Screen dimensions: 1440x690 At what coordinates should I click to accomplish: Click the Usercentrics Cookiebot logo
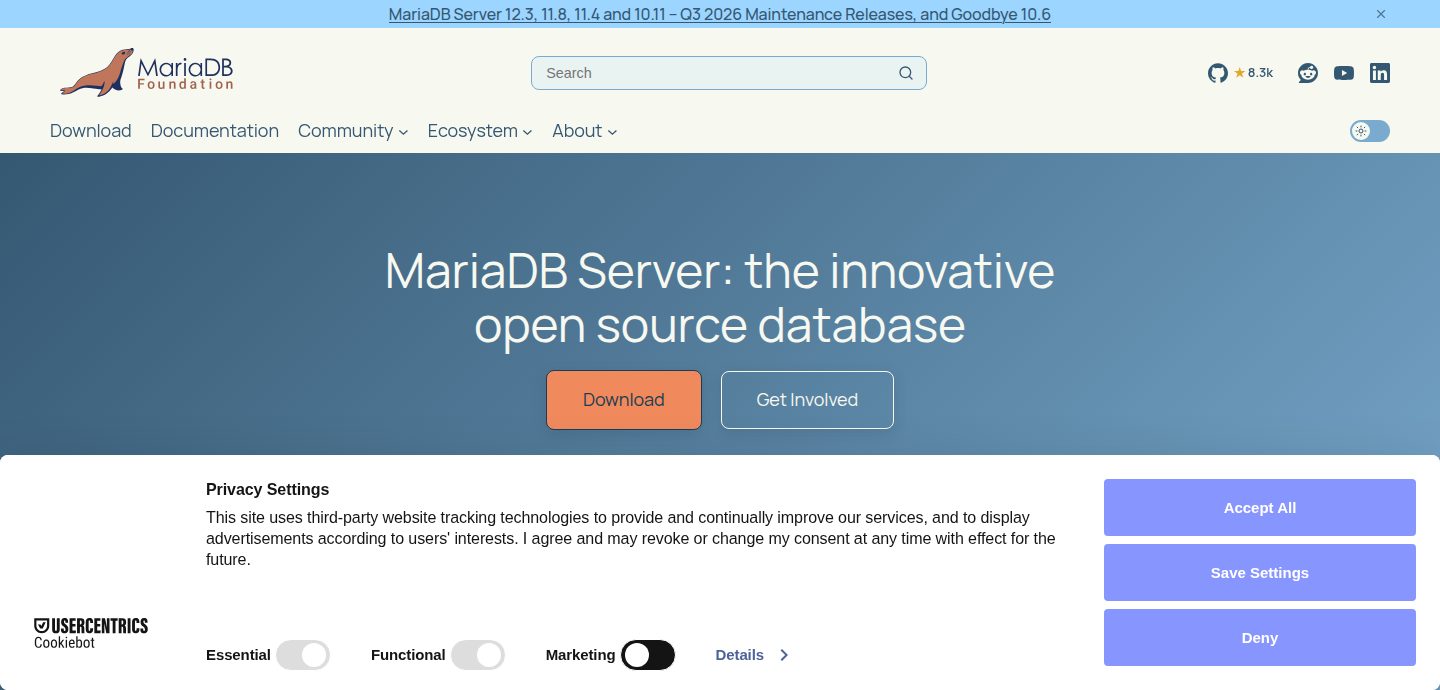click(91, 633)
